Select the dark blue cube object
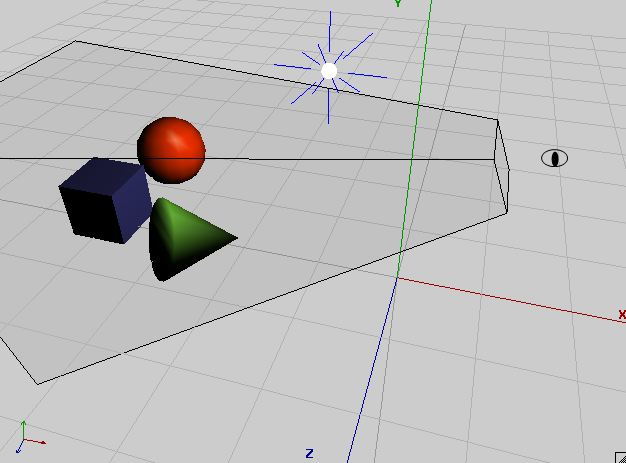The image size is (626, 463). click(105, 200)
